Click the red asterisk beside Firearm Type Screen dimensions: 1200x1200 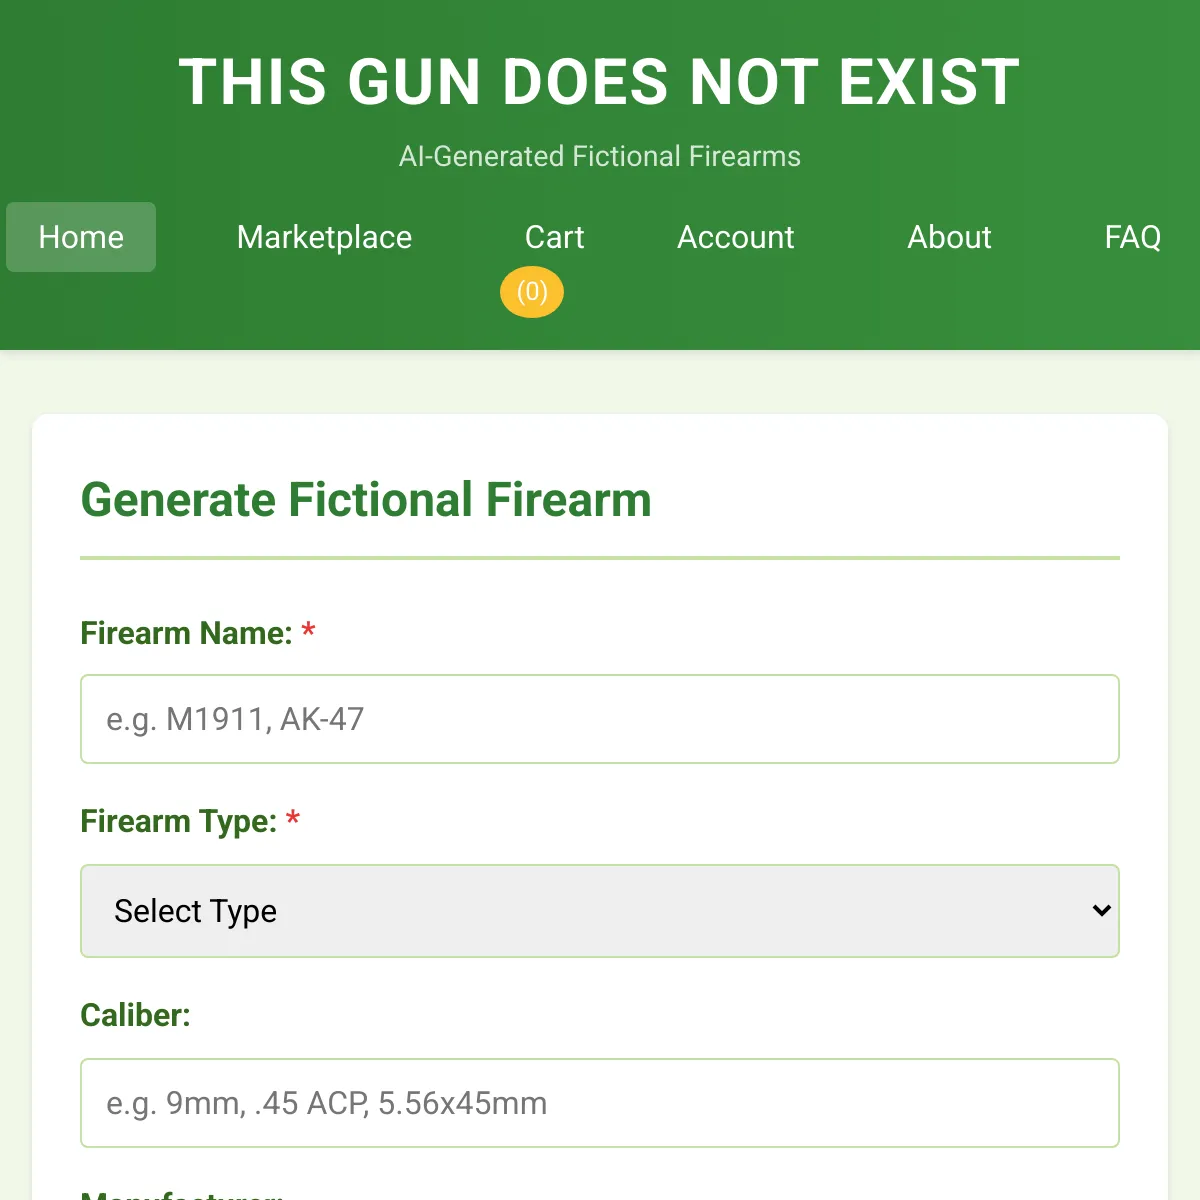[293, 818]
